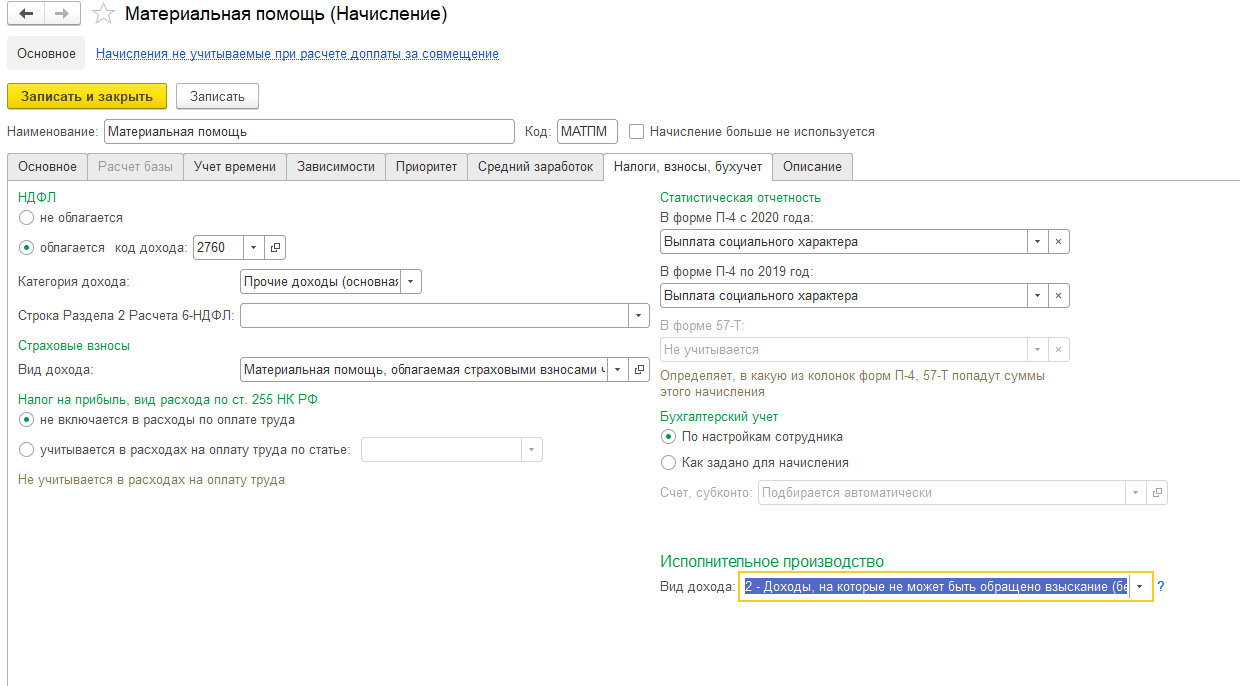The image size is (1240, 686).
Task: Click into the 'Наименование' text field
Action: (309, 131)
